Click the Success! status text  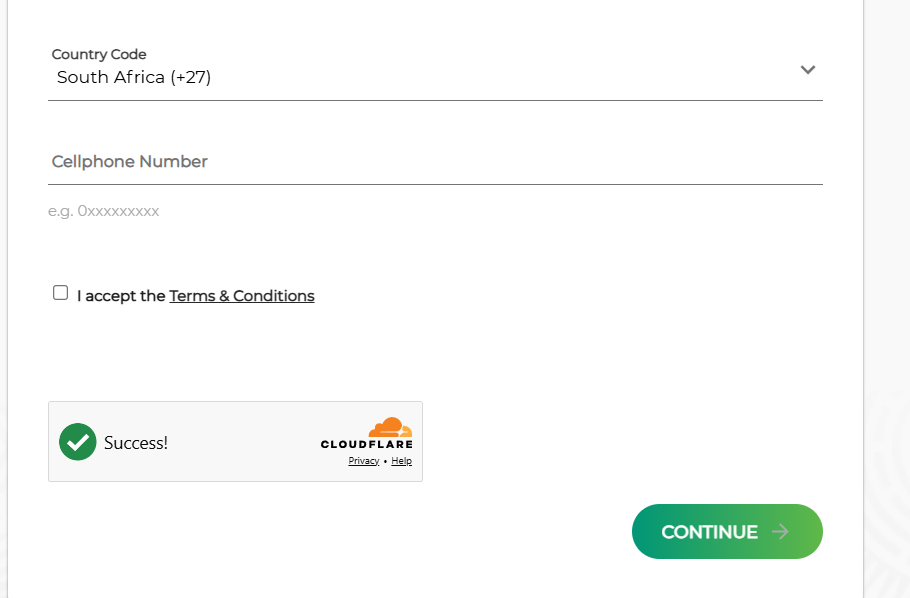(136, 443)
